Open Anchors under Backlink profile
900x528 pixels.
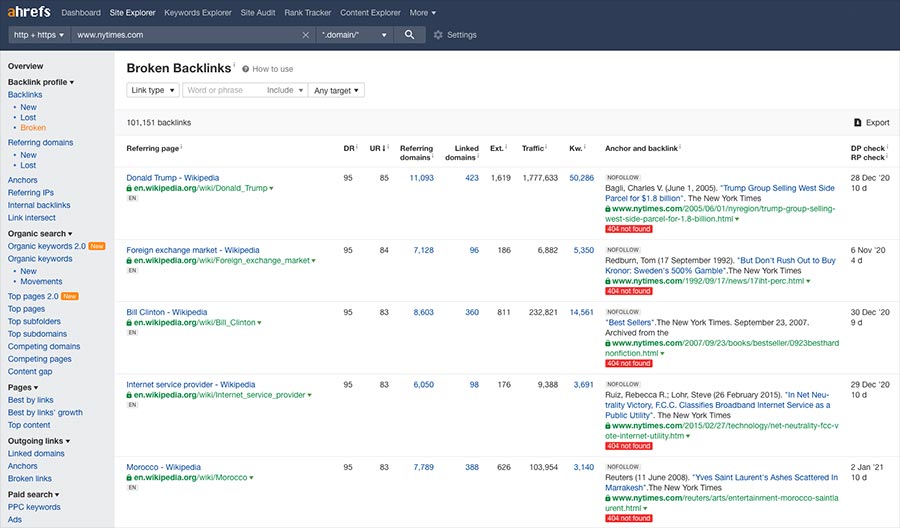click(22, 180)
